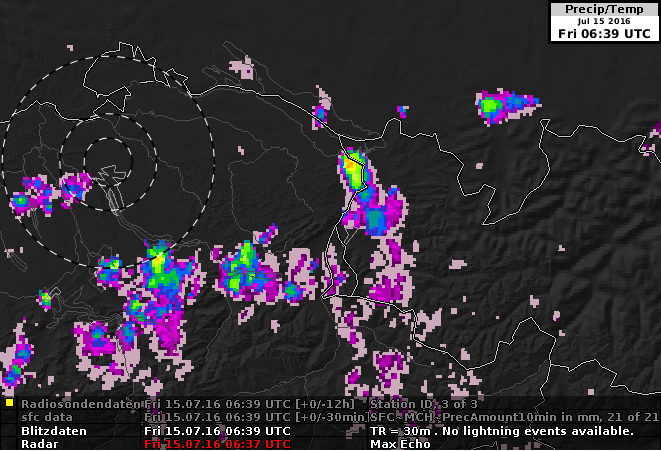Viewport: 661px width, 451px height.
Task: Select the sfc data row label
Action: coord(47,417)
